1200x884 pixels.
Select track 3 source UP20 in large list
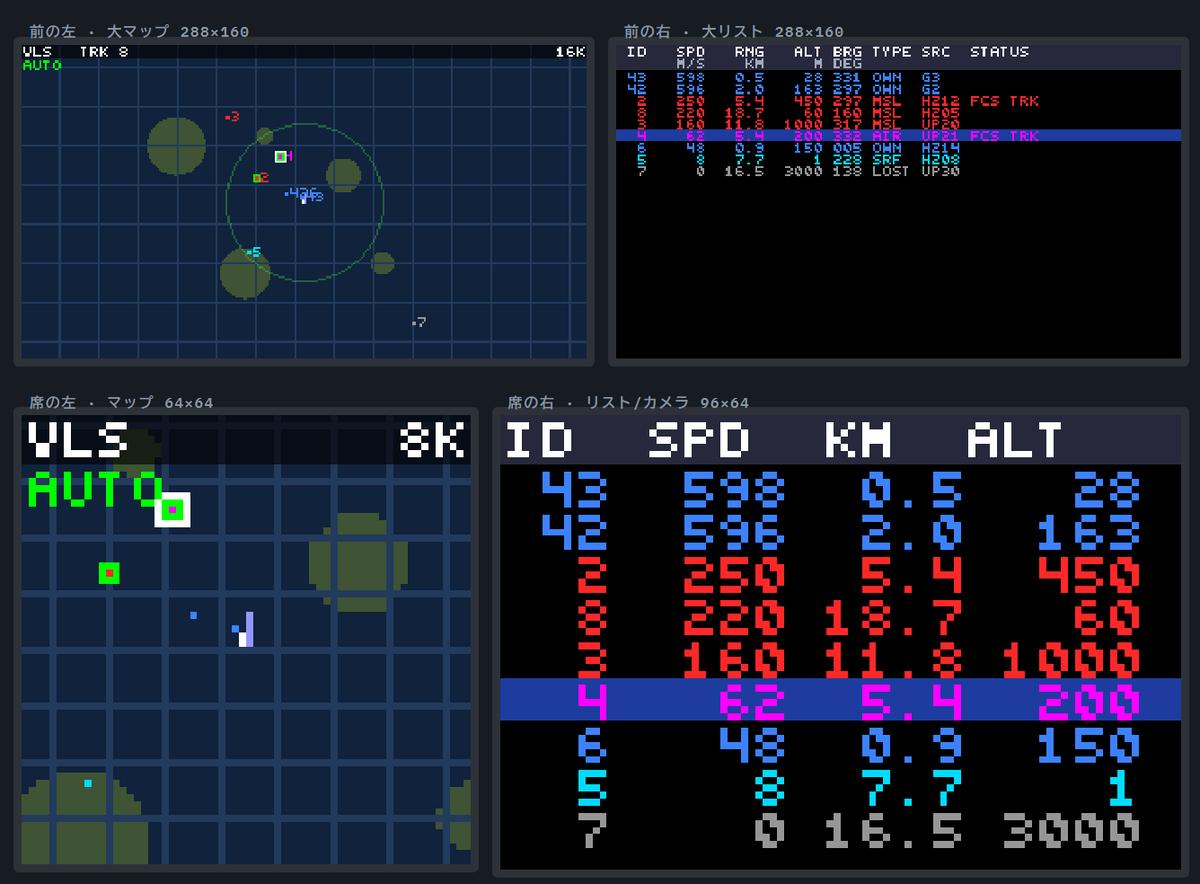pyautogui.click(x=941, y=124)
